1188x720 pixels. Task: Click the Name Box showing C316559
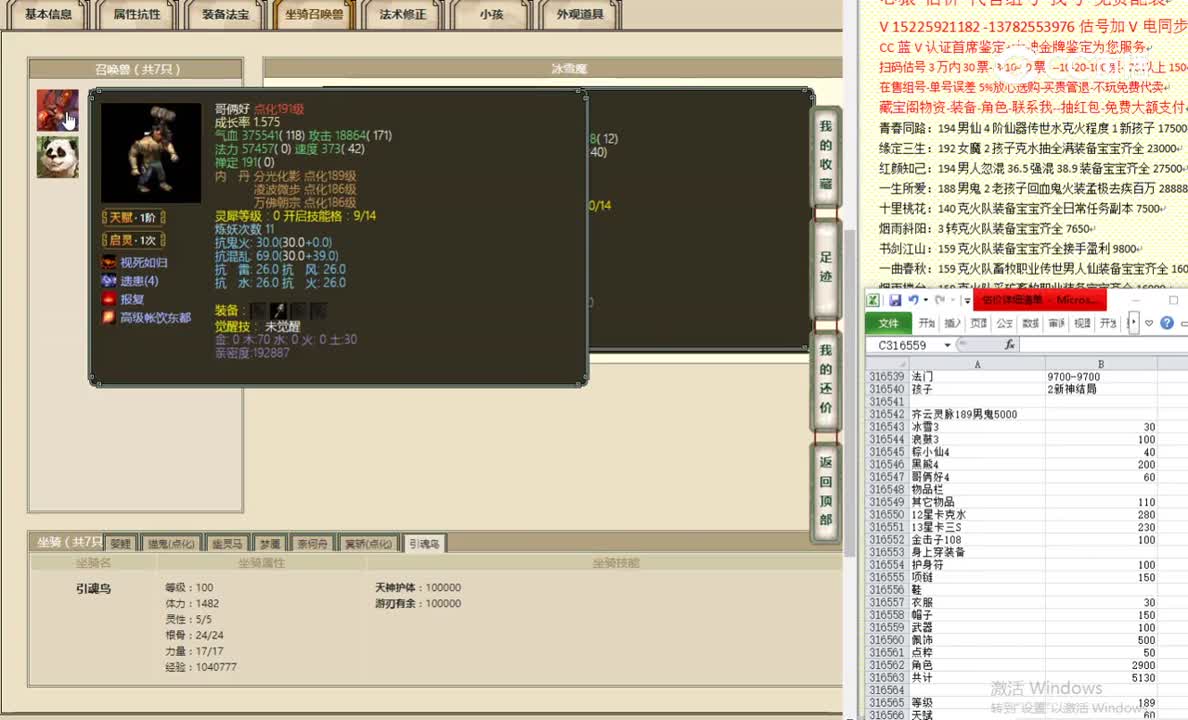tap(904, 345)
